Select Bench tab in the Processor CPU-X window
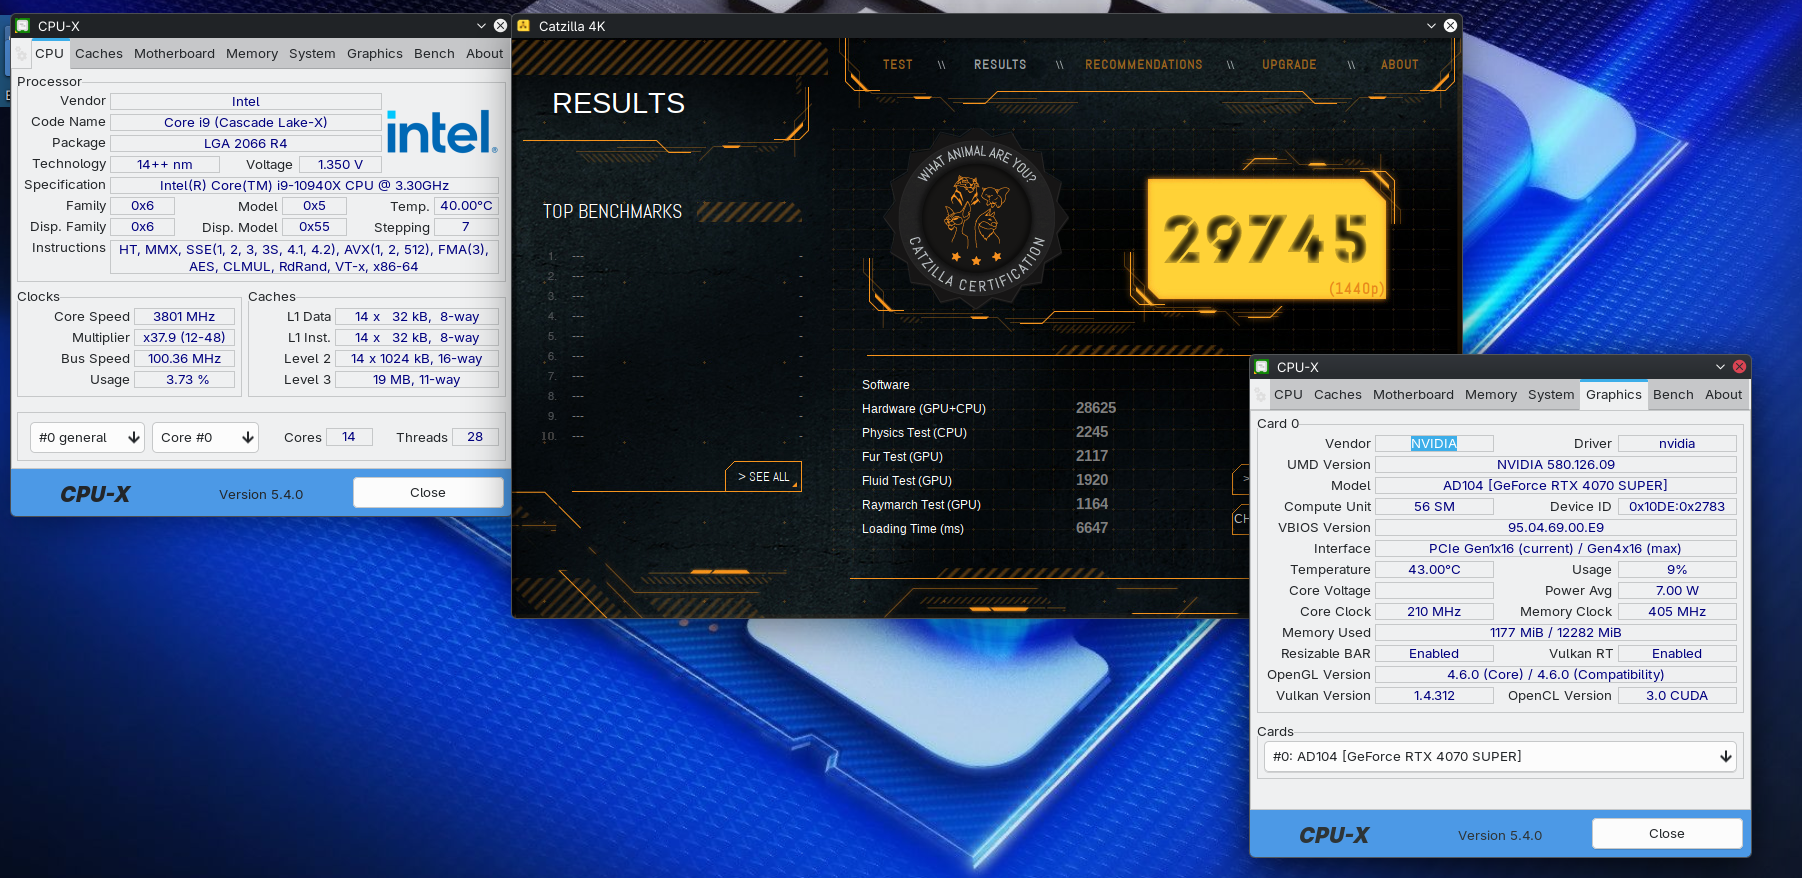The image size is (1802, 878). click(x=434, y=54)
